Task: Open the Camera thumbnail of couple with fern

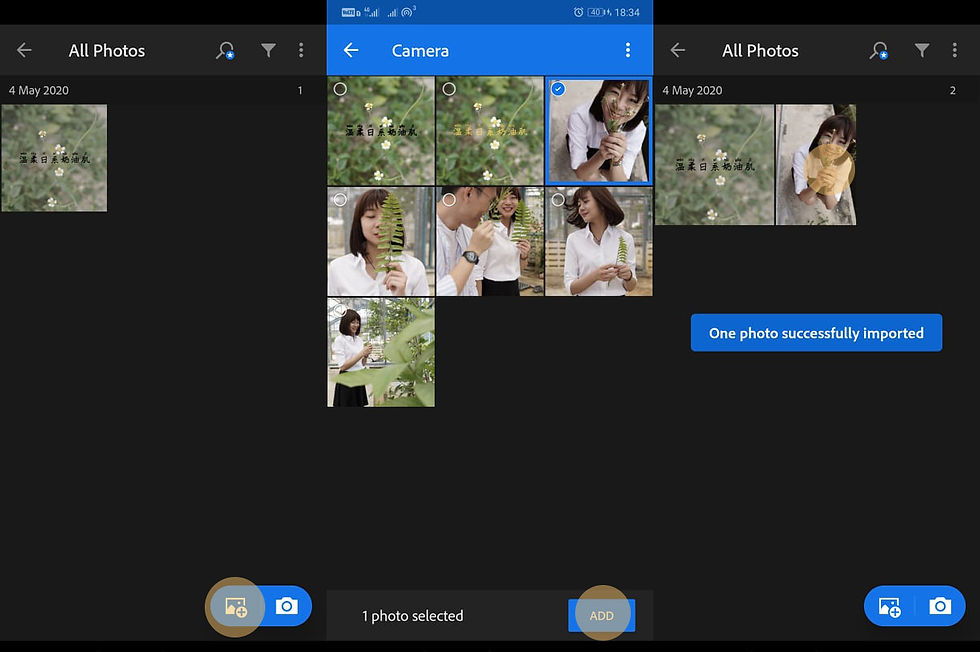Action: click(x=489, y=241)
